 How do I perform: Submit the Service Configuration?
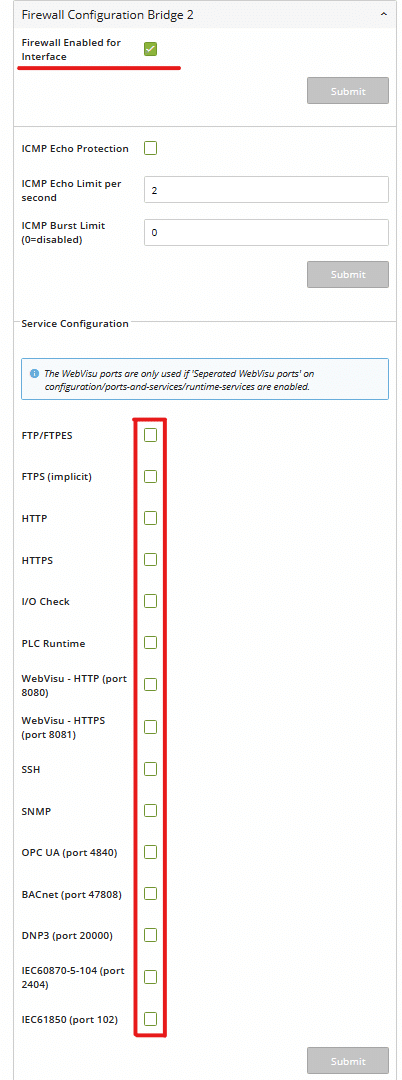pos(348,1061)
